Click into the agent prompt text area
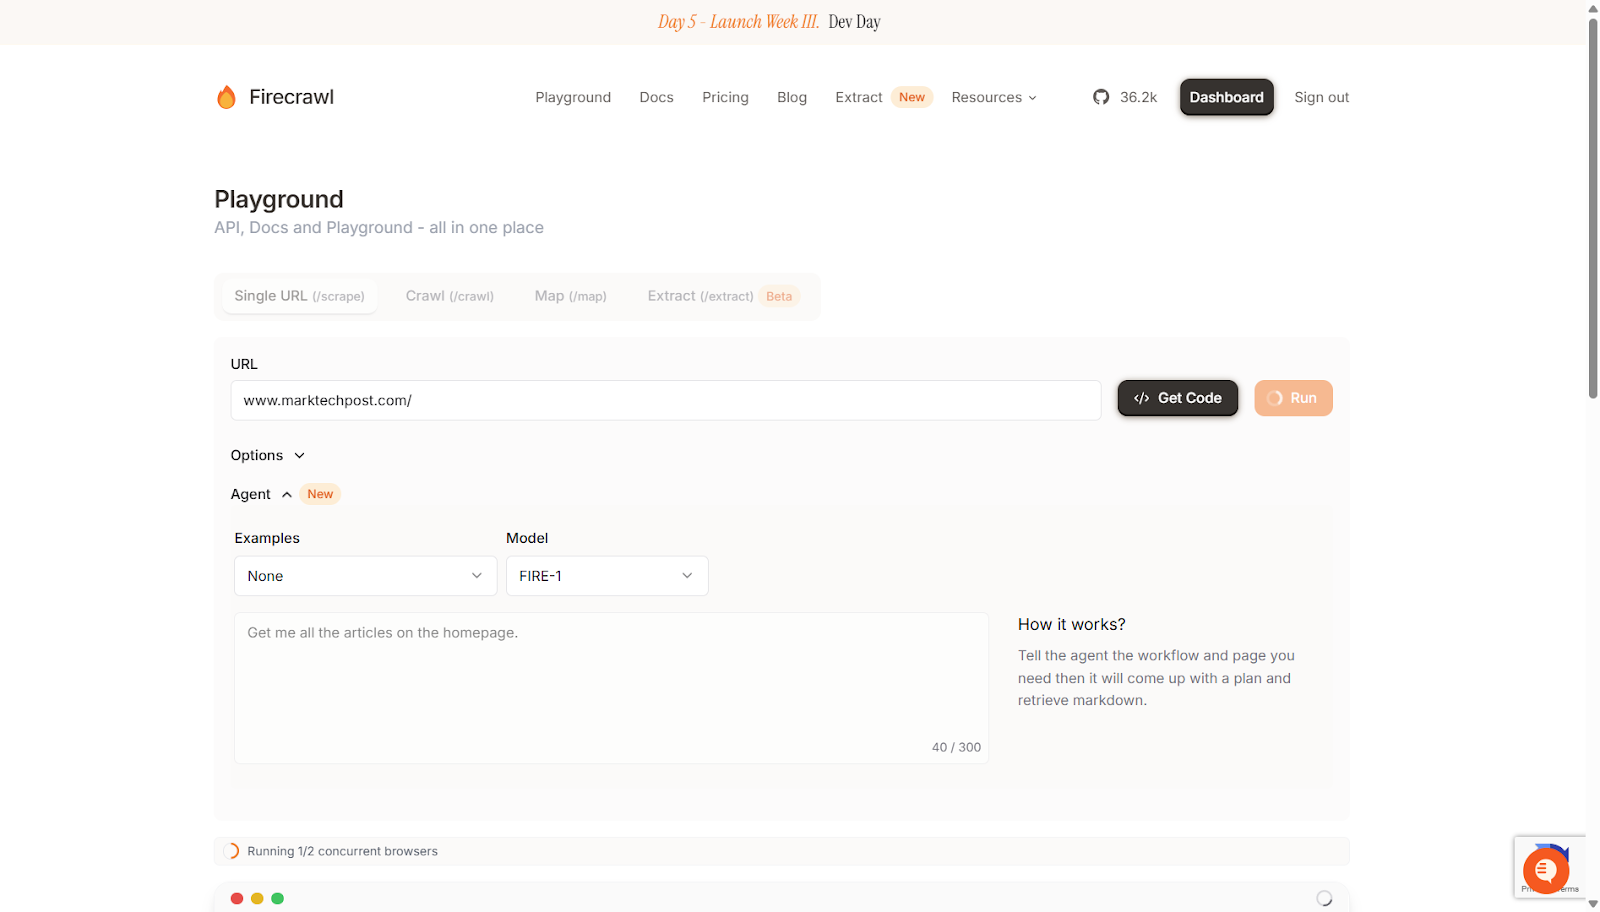 coord(611,688)
